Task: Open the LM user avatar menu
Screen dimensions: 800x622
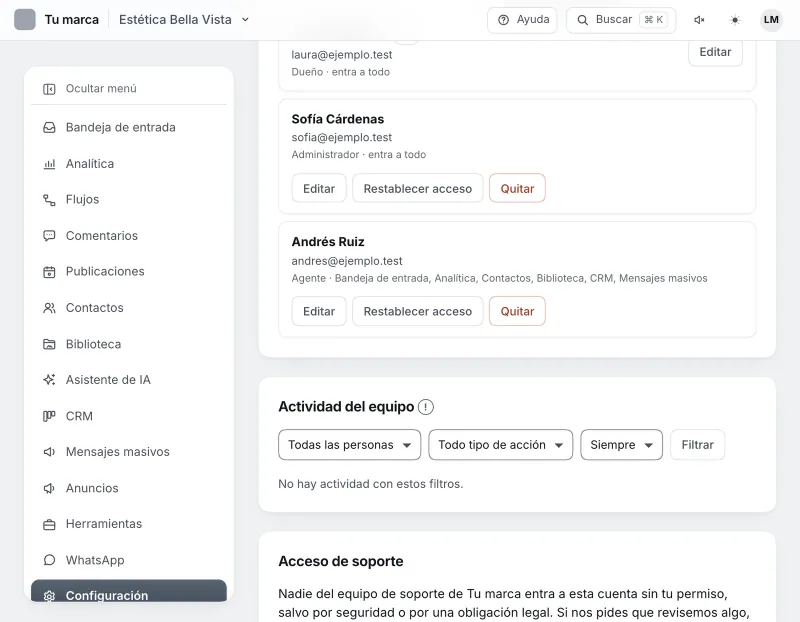Action: point(771,20)
